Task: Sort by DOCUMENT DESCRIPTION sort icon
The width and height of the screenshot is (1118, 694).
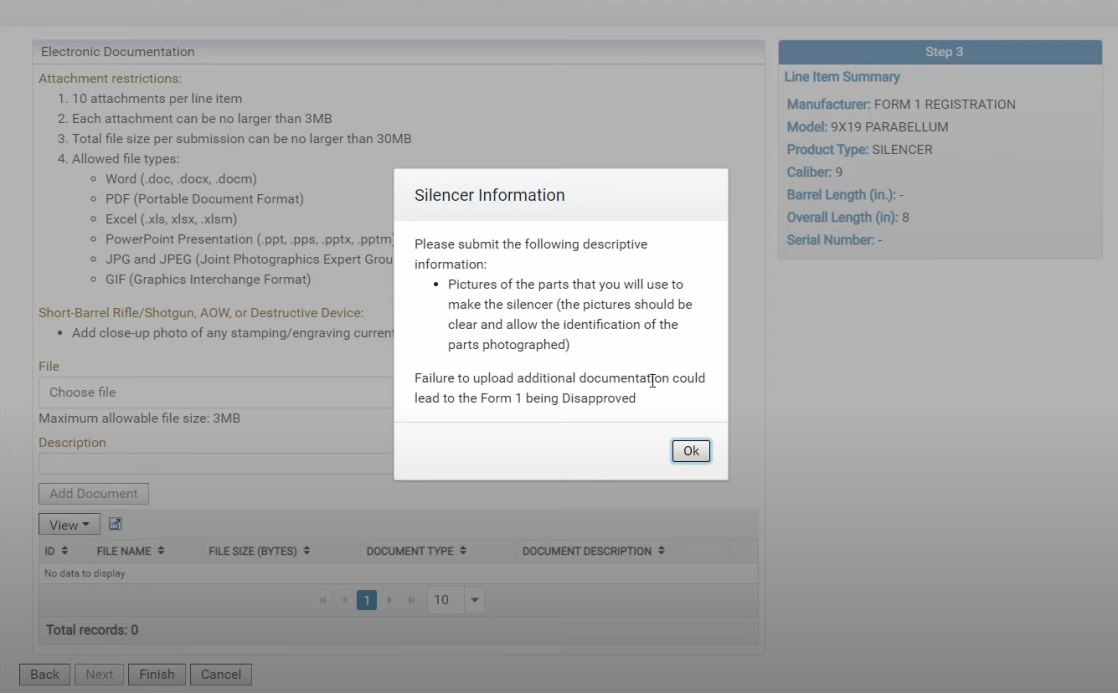Action: [x=661, y=551]
